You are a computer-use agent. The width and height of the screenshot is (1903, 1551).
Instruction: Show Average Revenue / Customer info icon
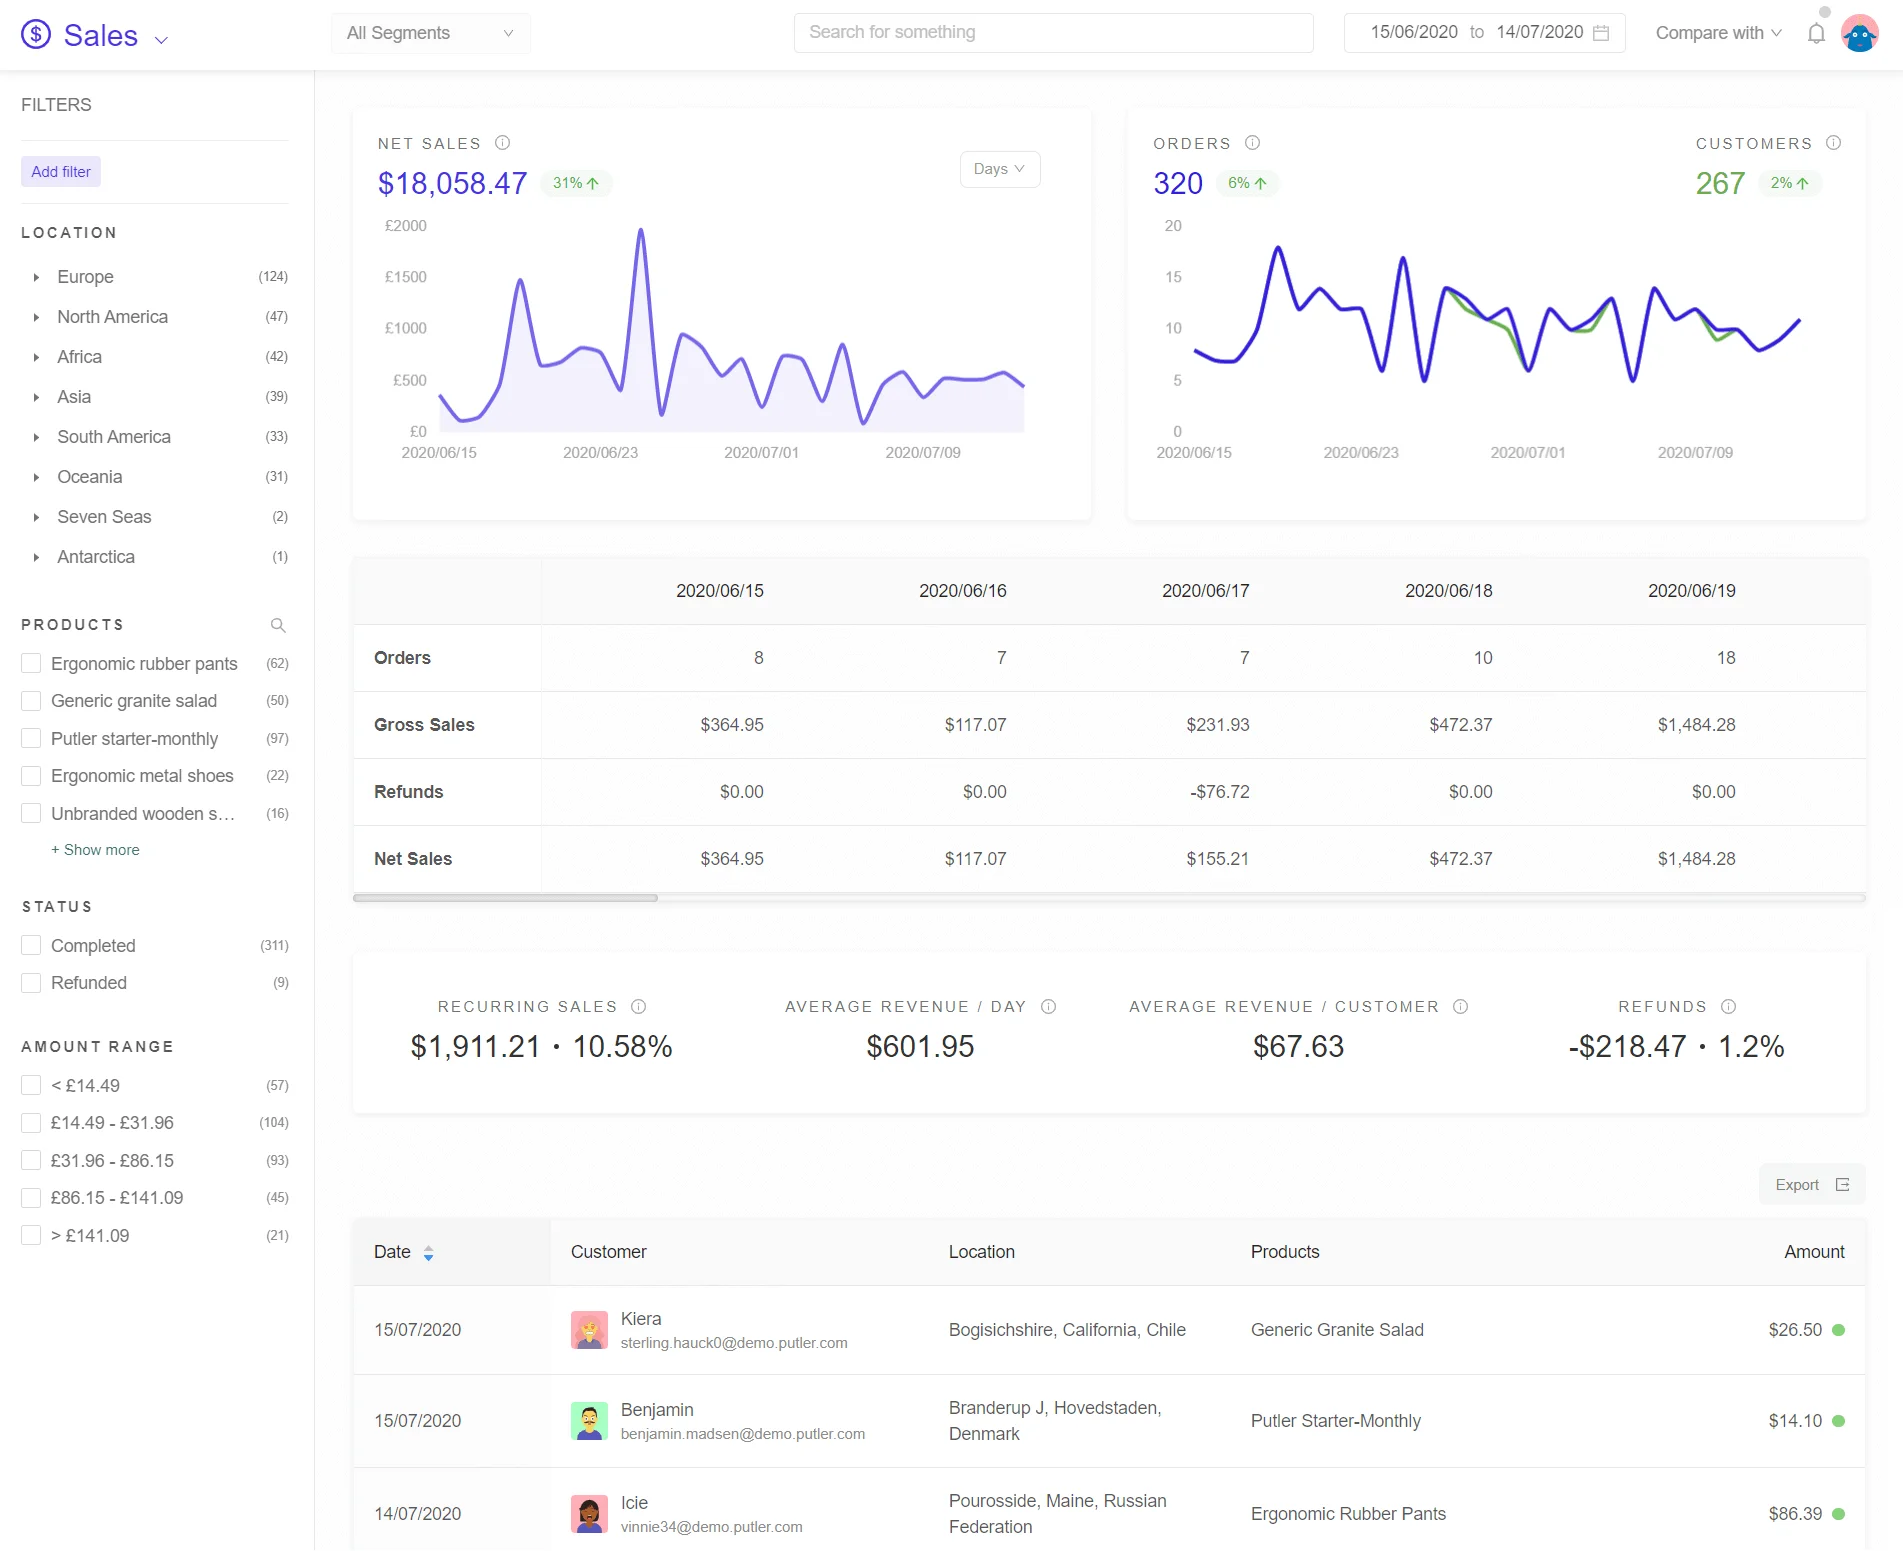pos(1460,1006)
